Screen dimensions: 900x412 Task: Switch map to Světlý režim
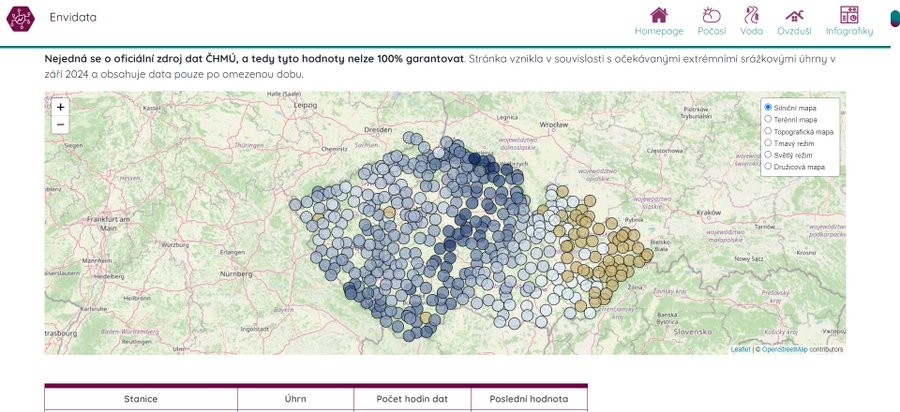pos(768,155)
